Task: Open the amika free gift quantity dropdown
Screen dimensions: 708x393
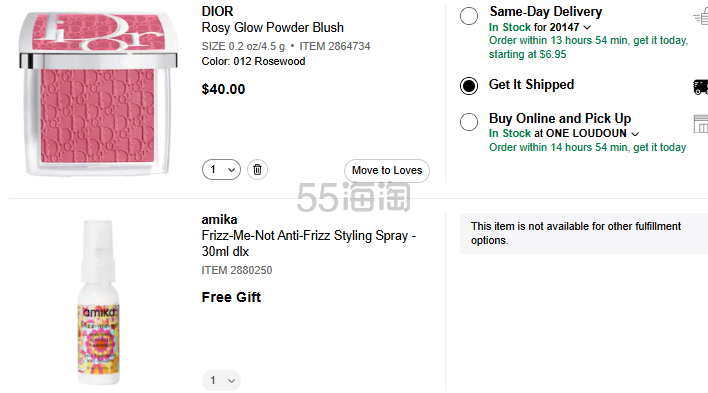Action: (x=221, y=380)
